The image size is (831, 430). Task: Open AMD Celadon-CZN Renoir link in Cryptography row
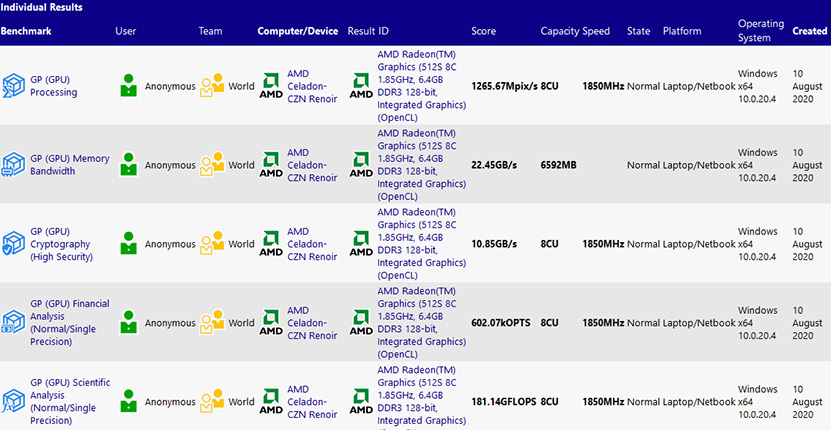[312, 244]
